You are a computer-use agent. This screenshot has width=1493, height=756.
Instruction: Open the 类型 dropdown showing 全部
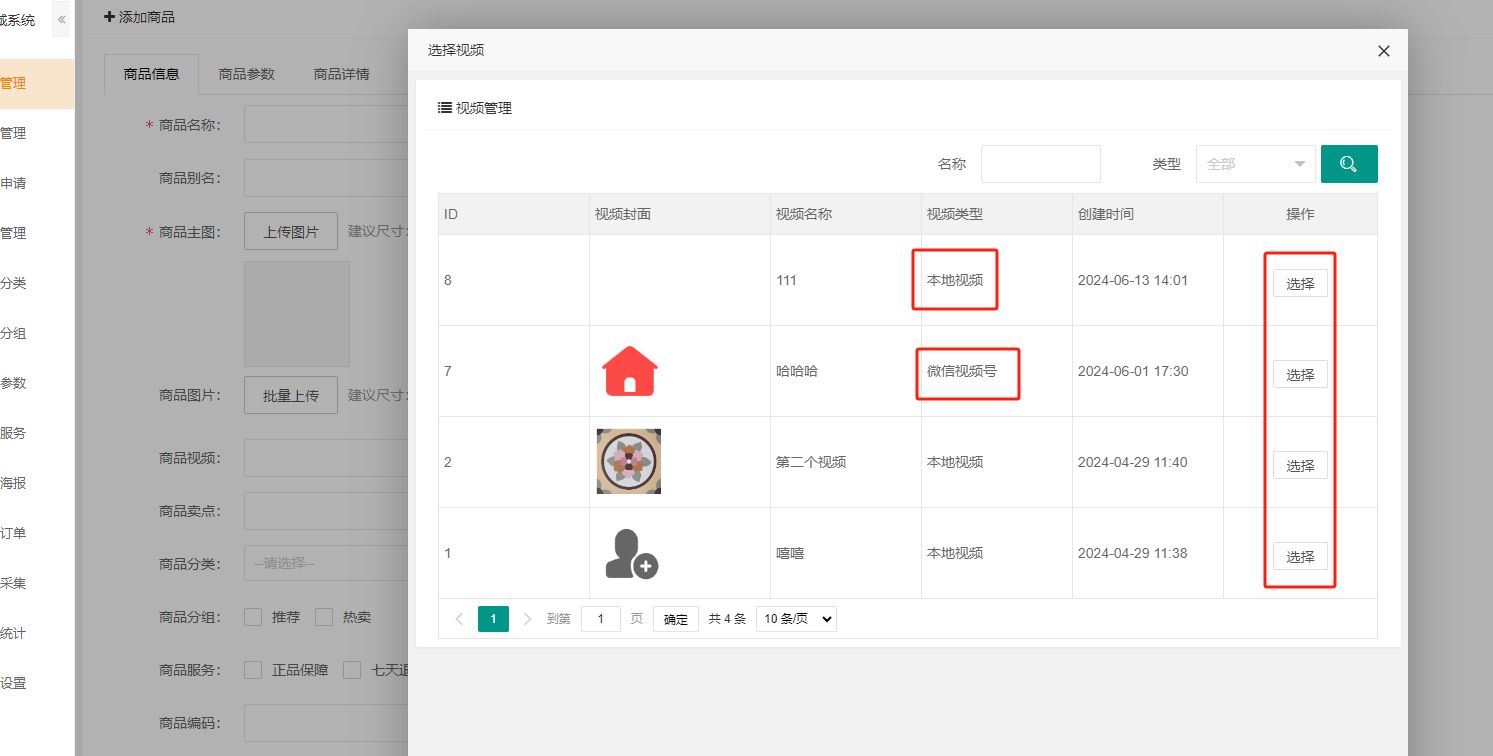point(1255,164)
